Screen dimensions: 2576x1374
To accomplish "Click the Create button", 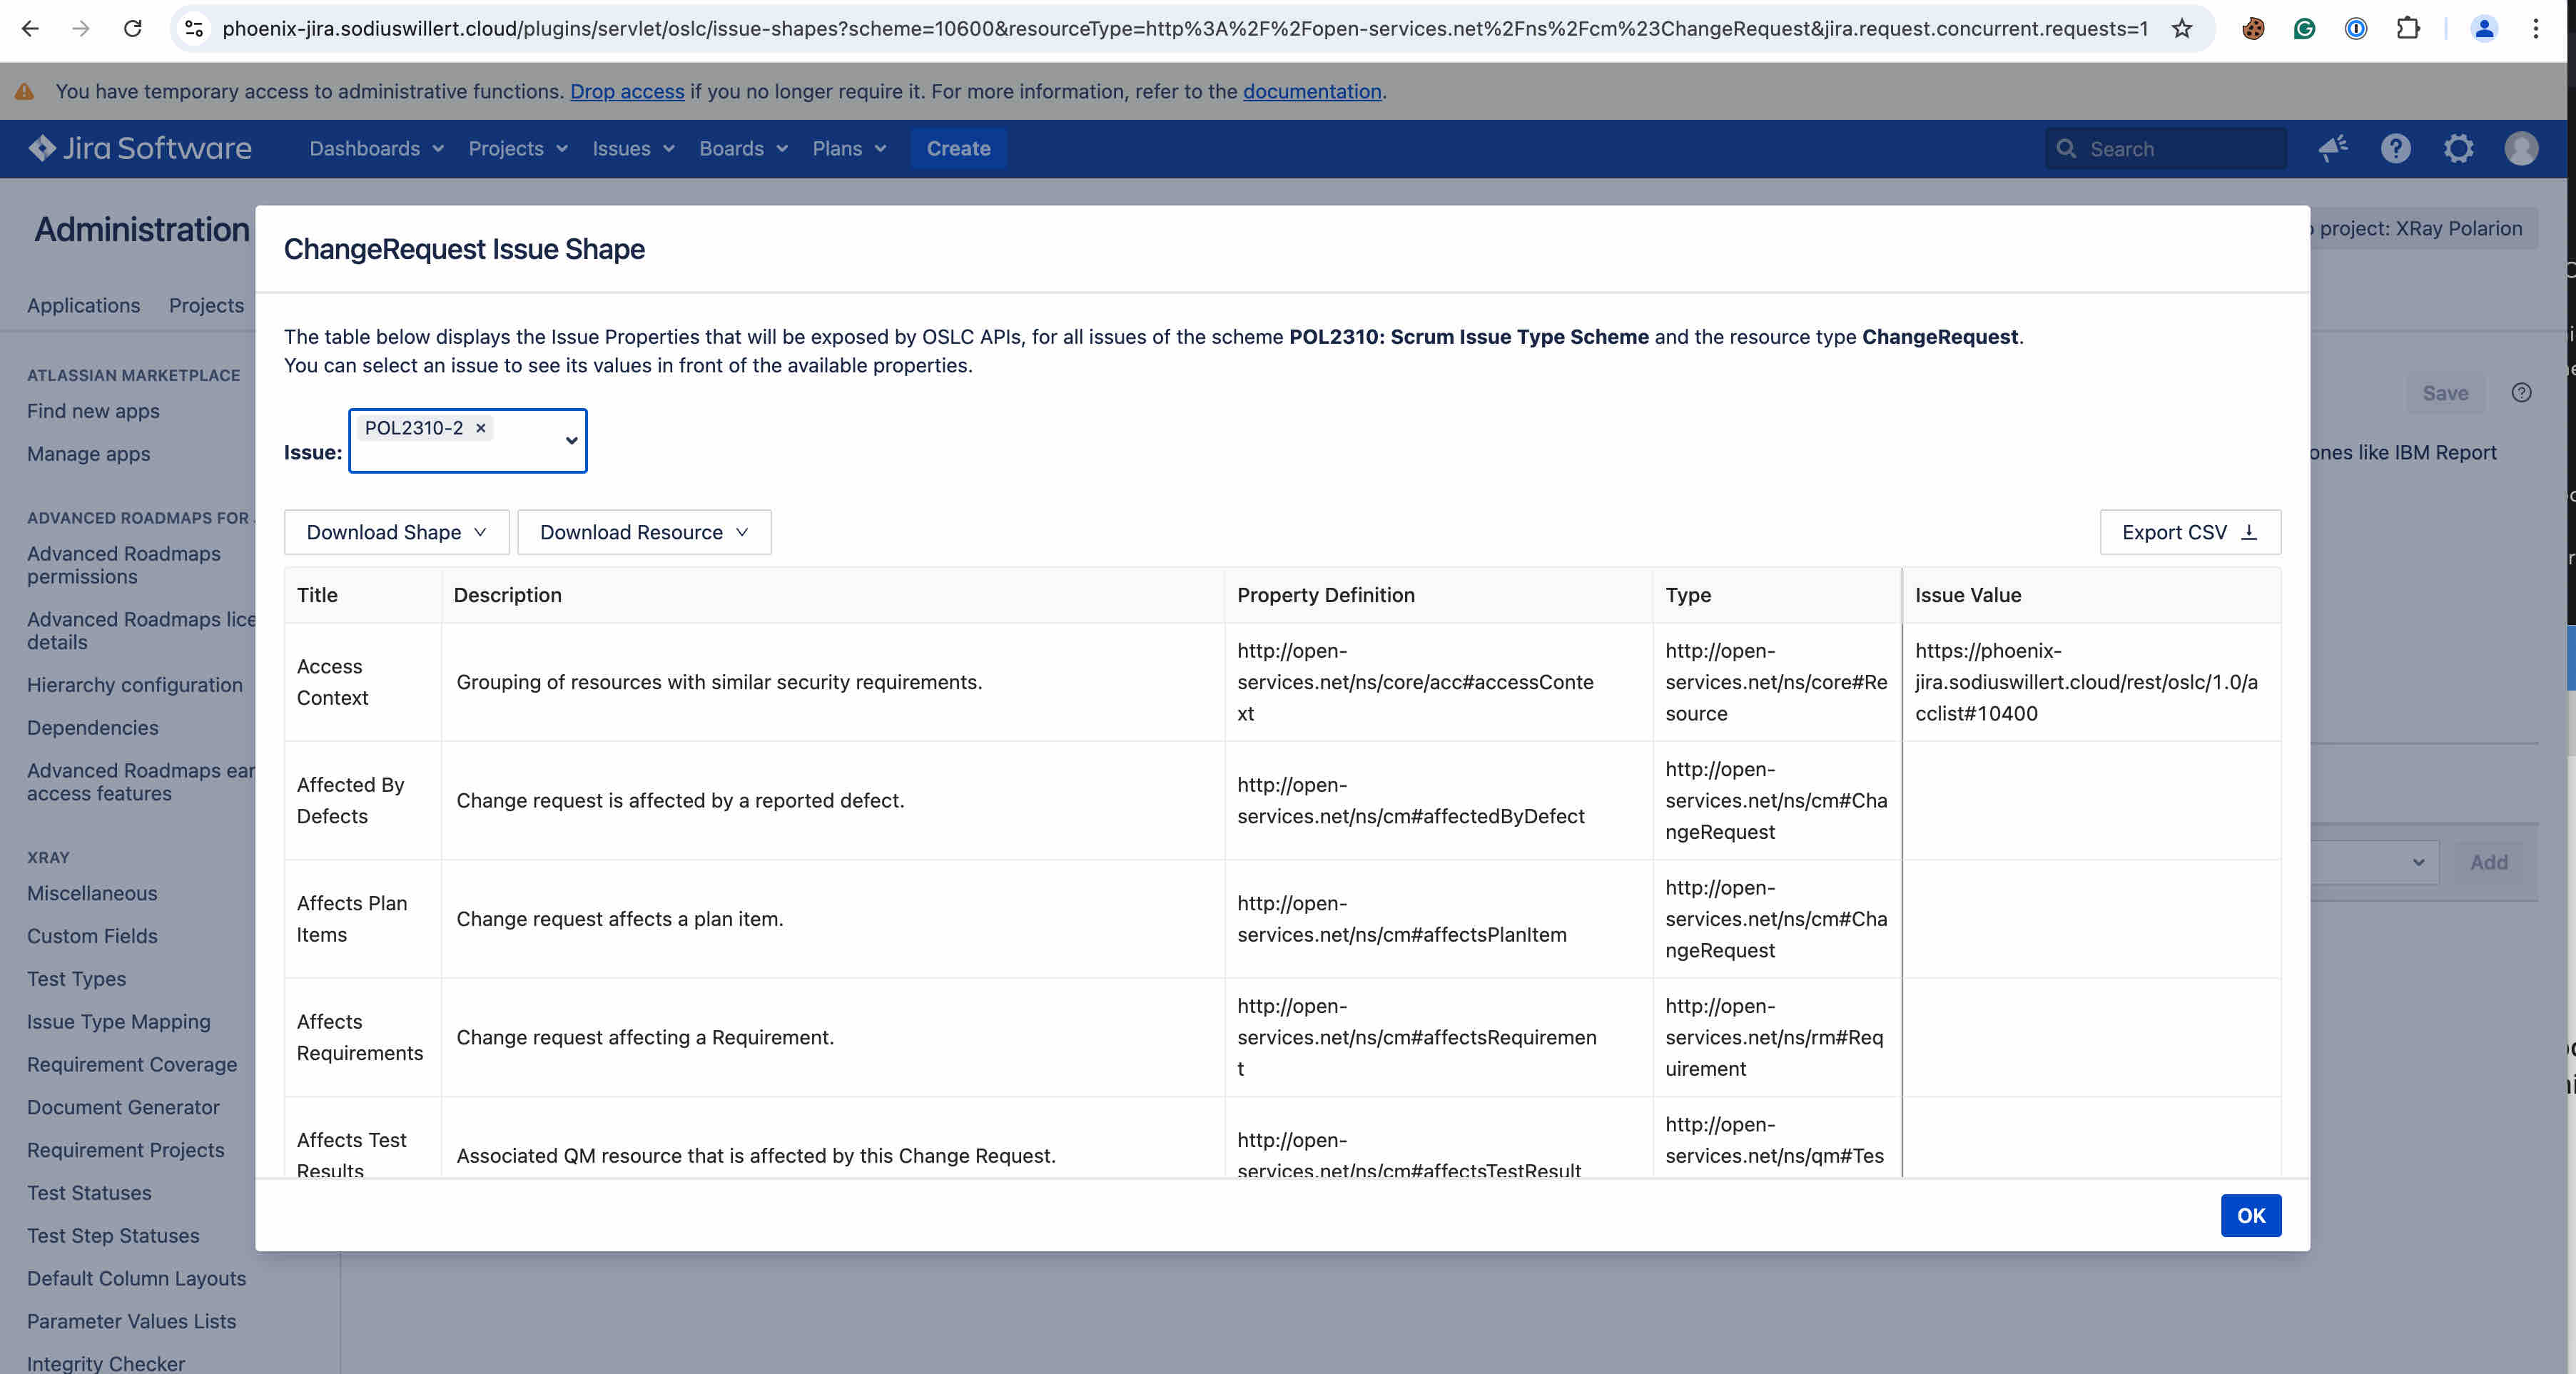I will click(x=958, y=149).
